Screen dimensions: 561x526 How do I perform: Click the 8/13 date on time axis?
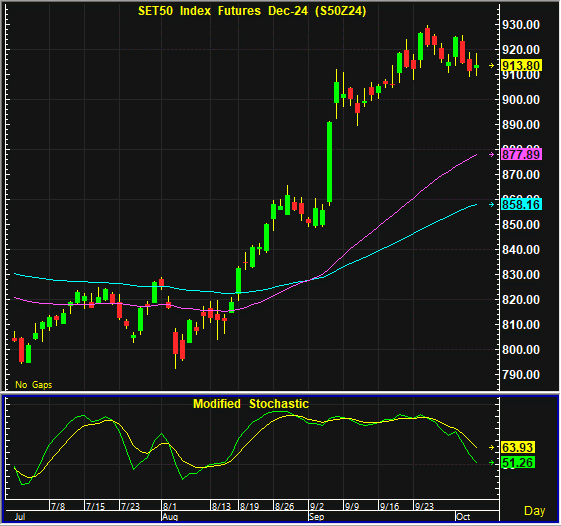[221, 506]
